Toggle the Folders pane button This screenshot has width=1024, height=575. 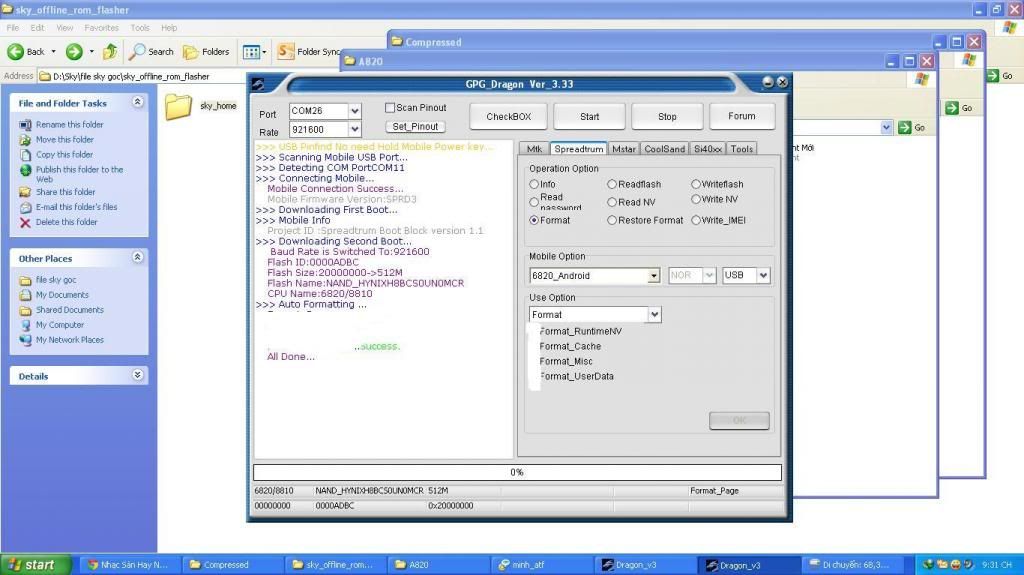pyautogui.click(x=206, y=52)
